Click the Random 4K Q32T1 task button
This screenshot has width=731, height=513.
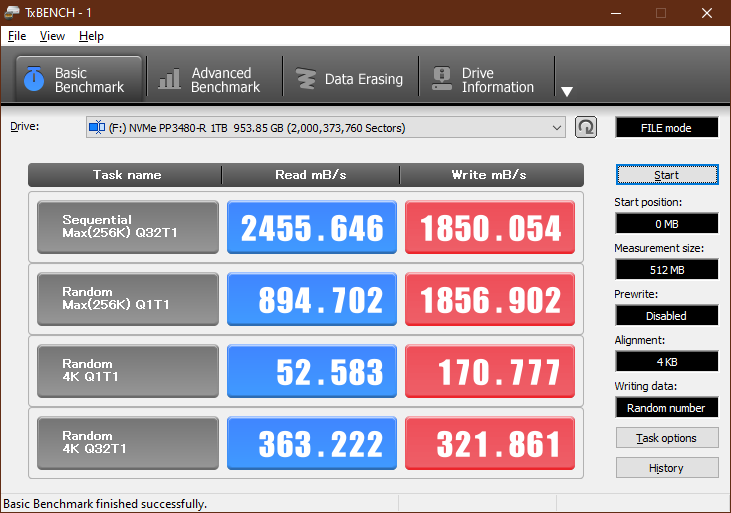(128, 443)
